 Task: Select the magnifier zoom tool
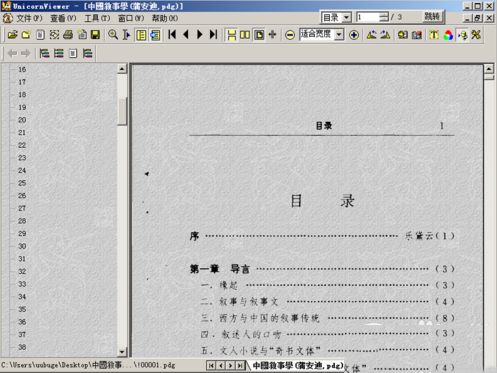113,35
